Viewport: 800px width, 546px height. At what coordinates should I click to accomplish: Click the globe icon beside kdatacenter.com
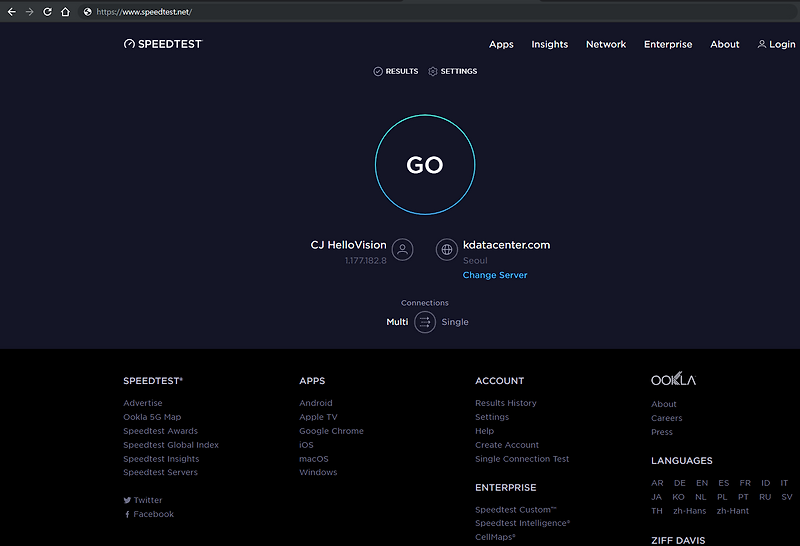(446, 250)
